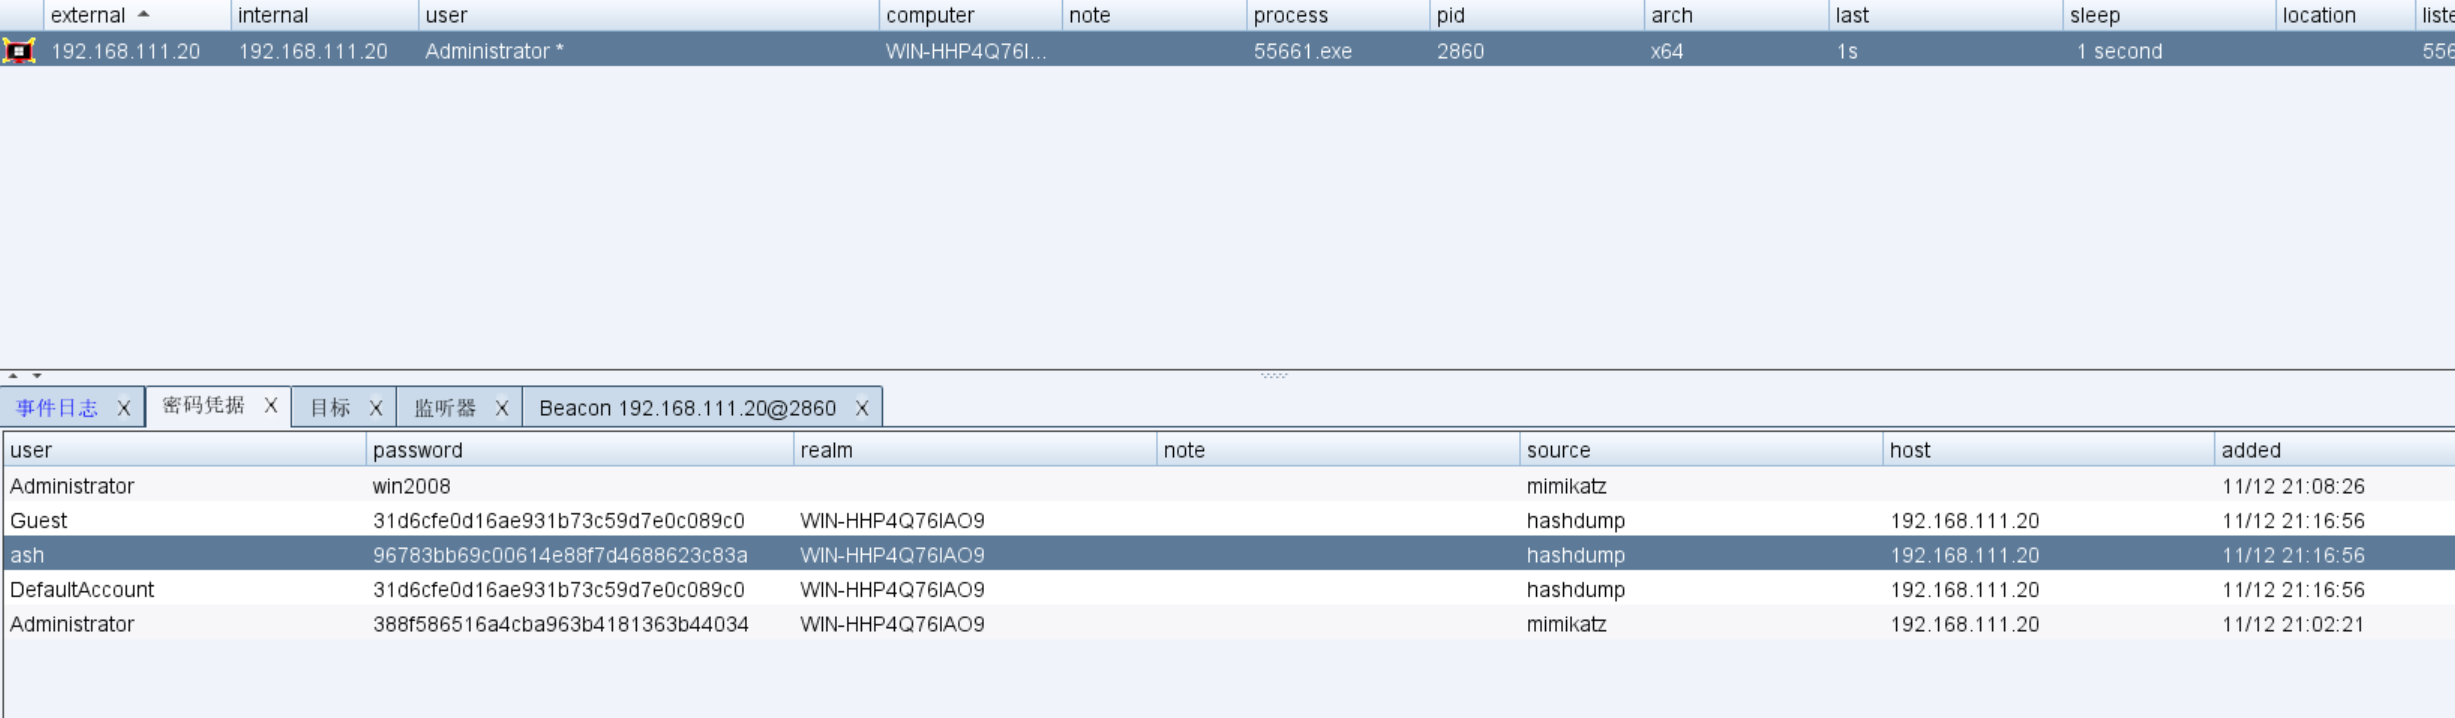2455x718 pixels.
Task: Sort credentials by password column header
Action: tap(418, 450)
